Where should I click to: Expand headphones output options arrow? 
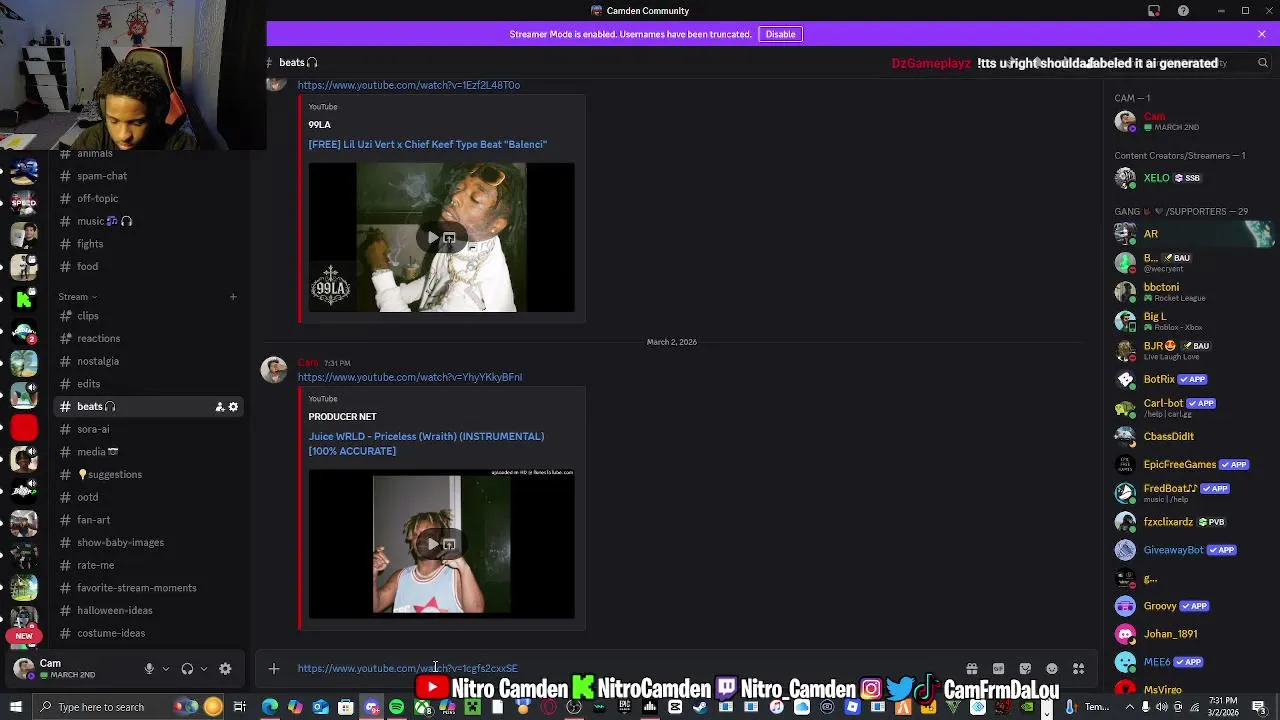pyautogui.click(x=204, y=669)
